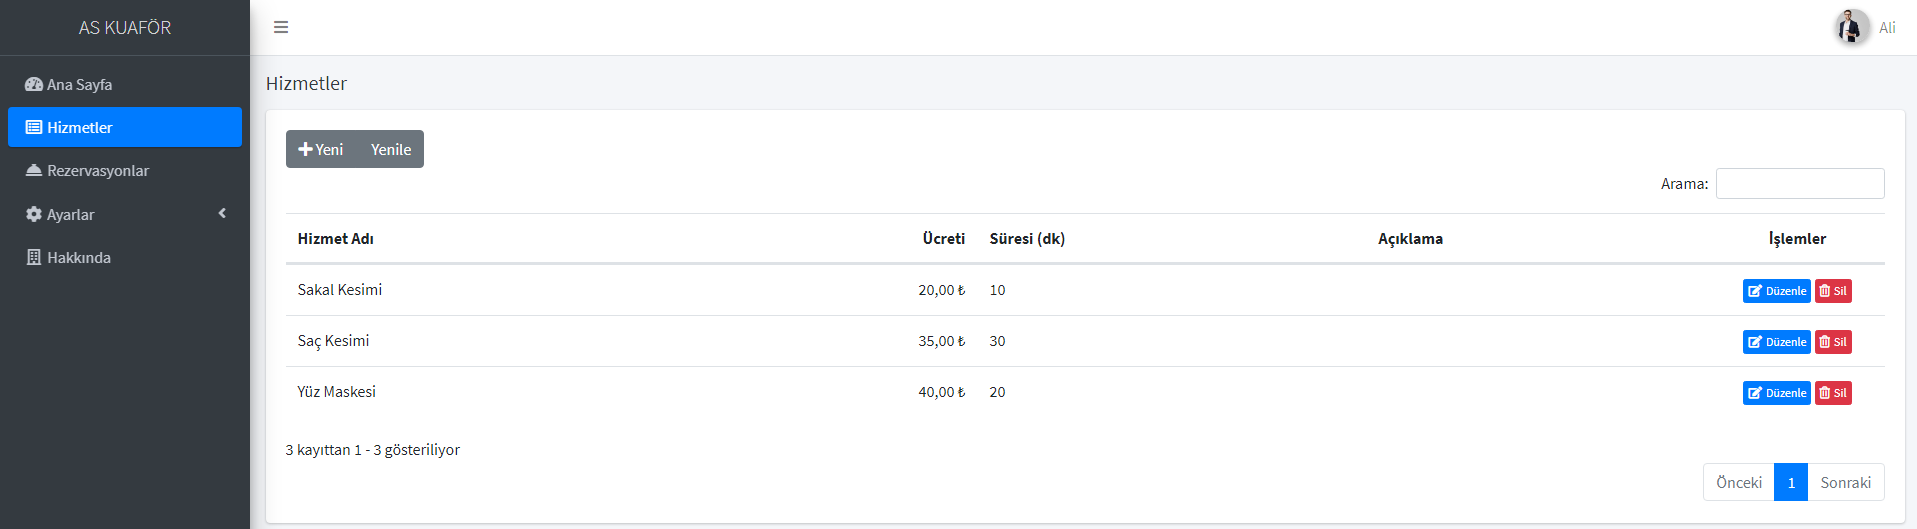Viewport: 1917px width, 529px height.
Task: Focus the Arama search field
Action: coord(1800,183)
